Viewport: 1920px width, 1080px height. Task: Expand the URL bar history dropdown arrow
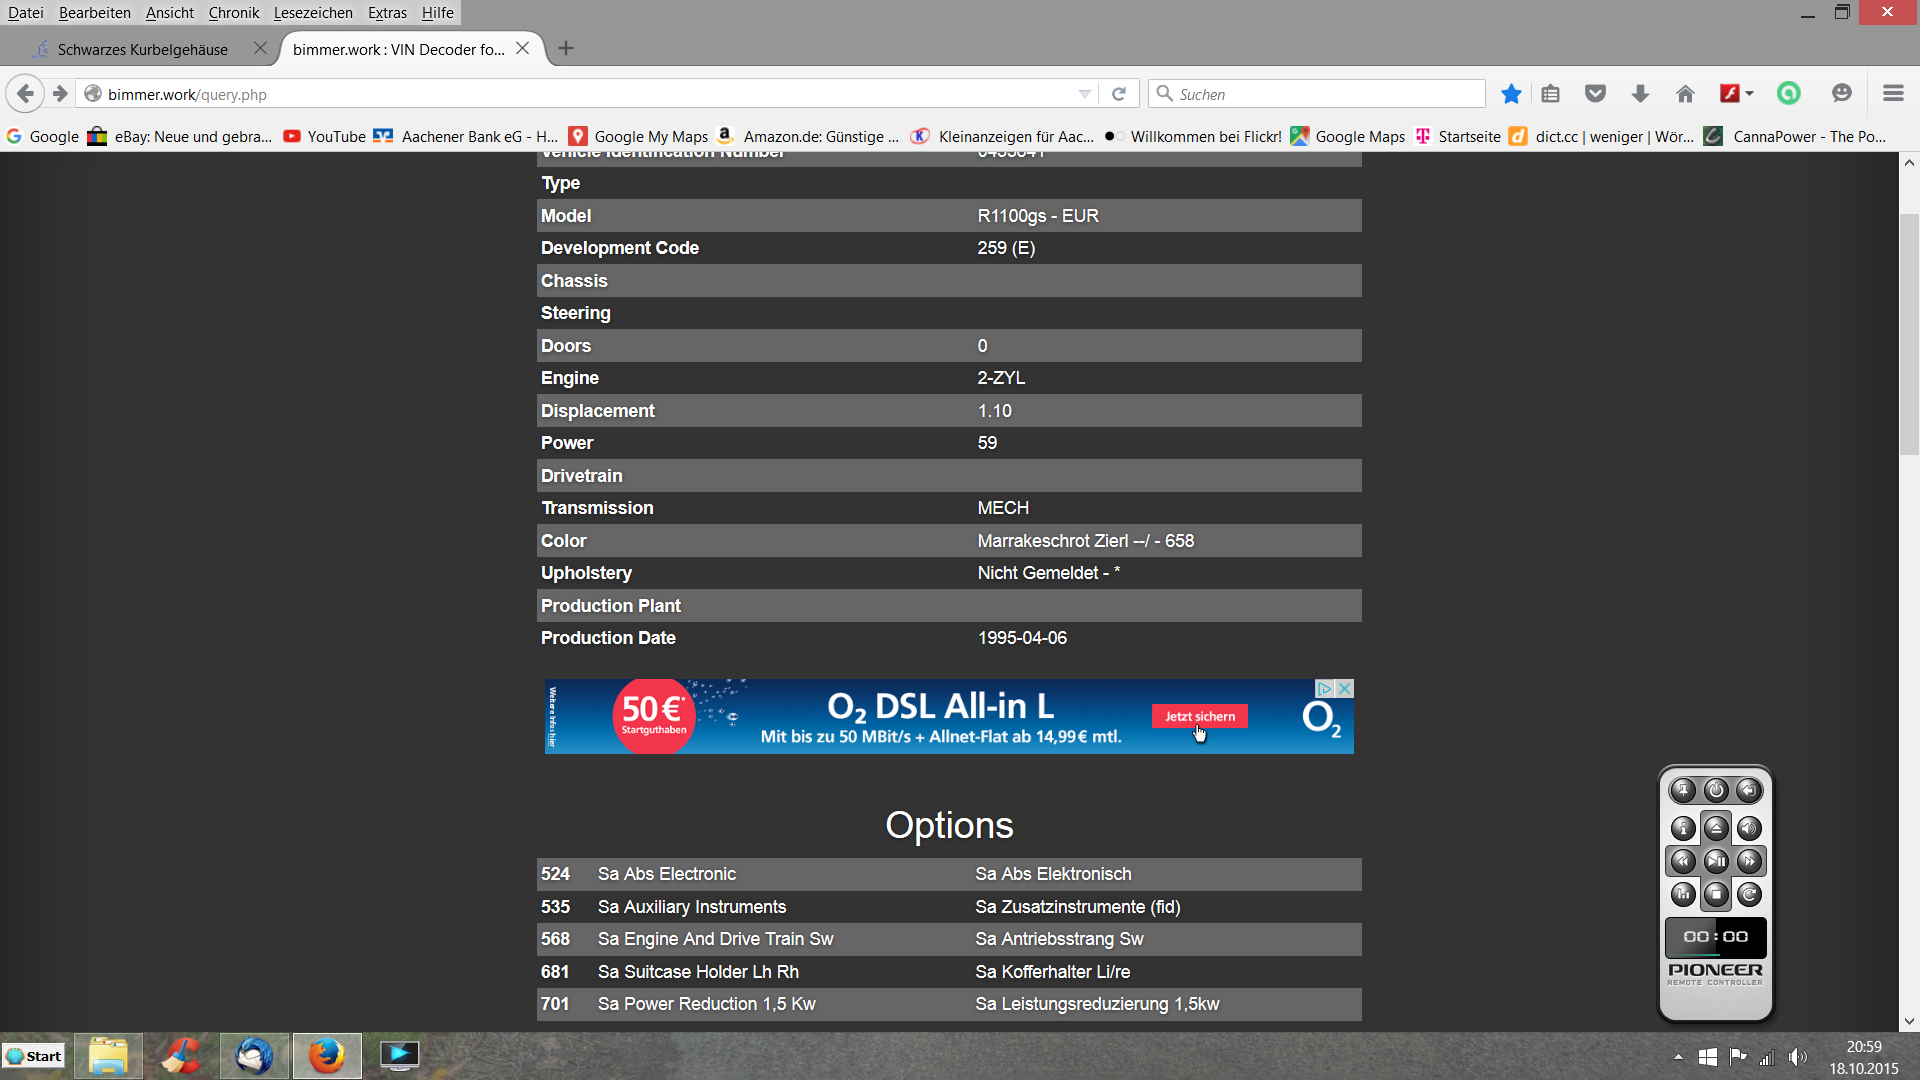(x=1085, y=94)
